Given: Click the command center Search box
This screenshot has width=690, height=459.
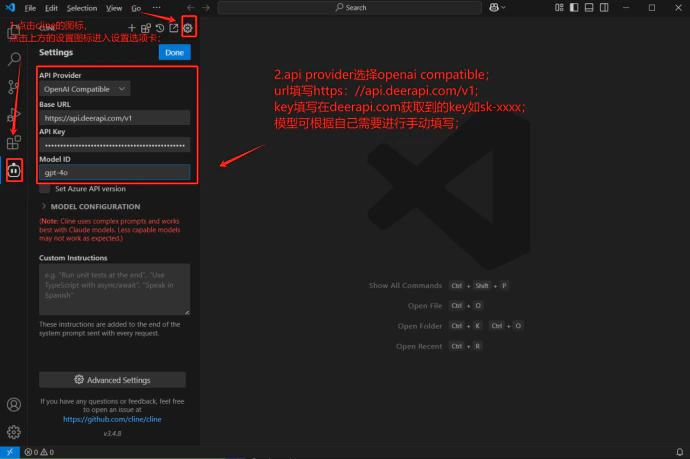Looking at the screenshot, I should [349, 7].
